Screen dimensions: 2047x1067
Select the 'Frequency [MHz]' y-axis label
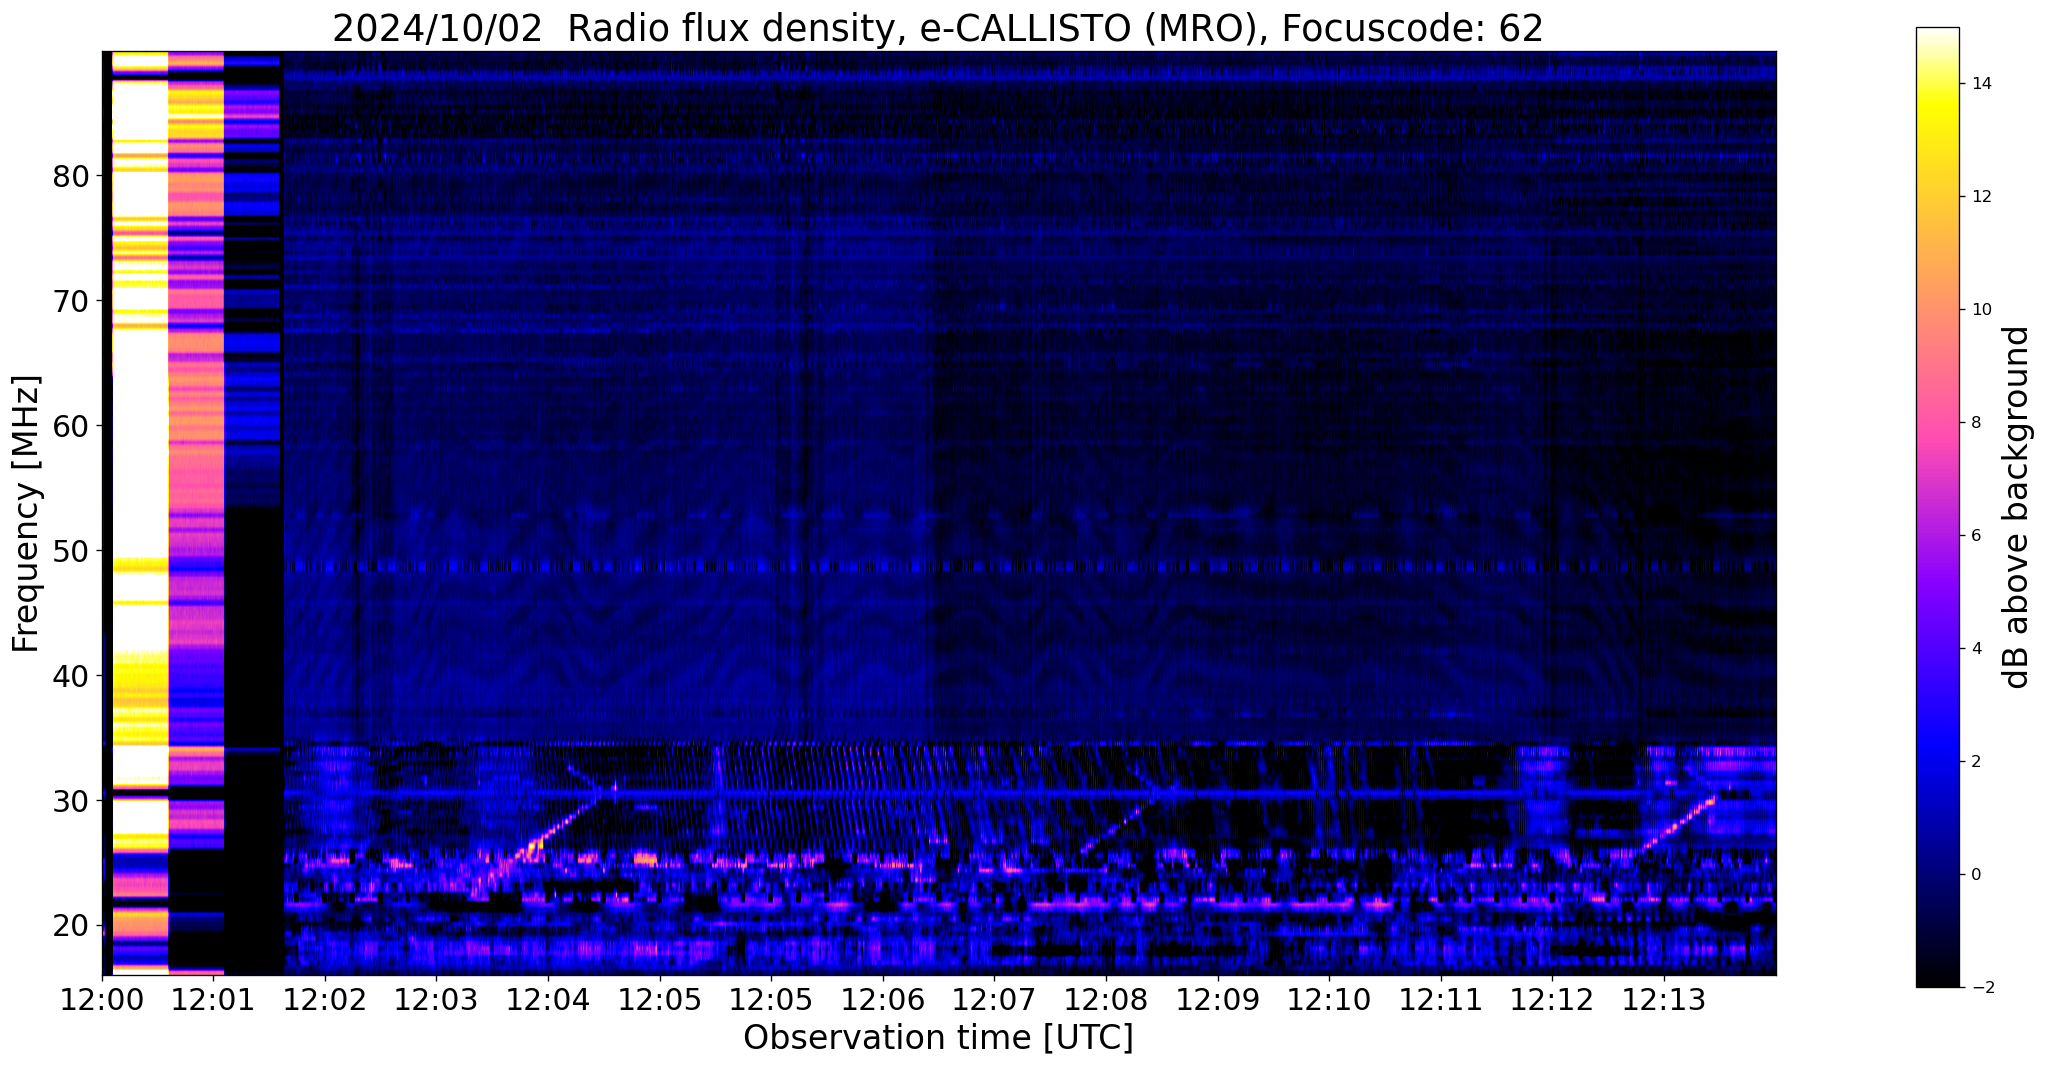tap(27, 514)
